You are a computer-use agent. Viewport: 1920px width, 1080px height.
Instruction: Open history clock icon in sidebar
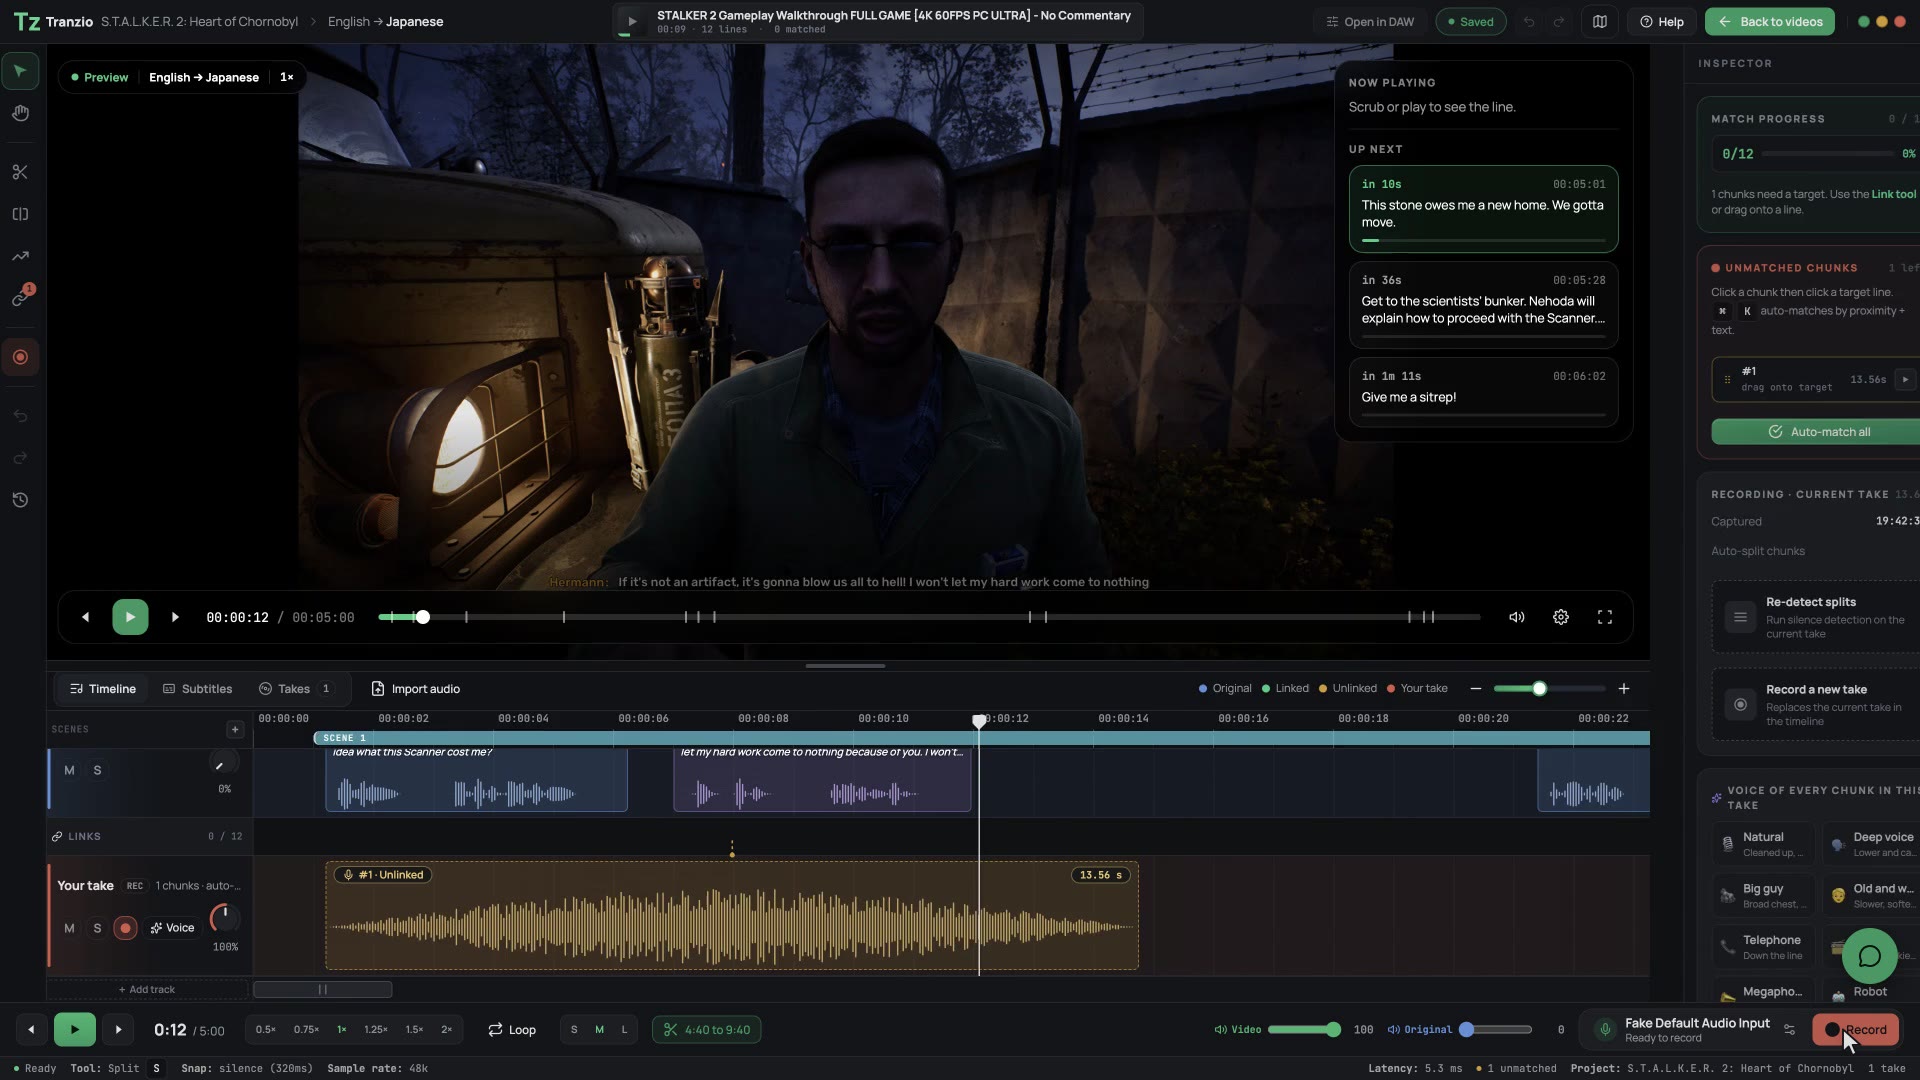(20, 500)
